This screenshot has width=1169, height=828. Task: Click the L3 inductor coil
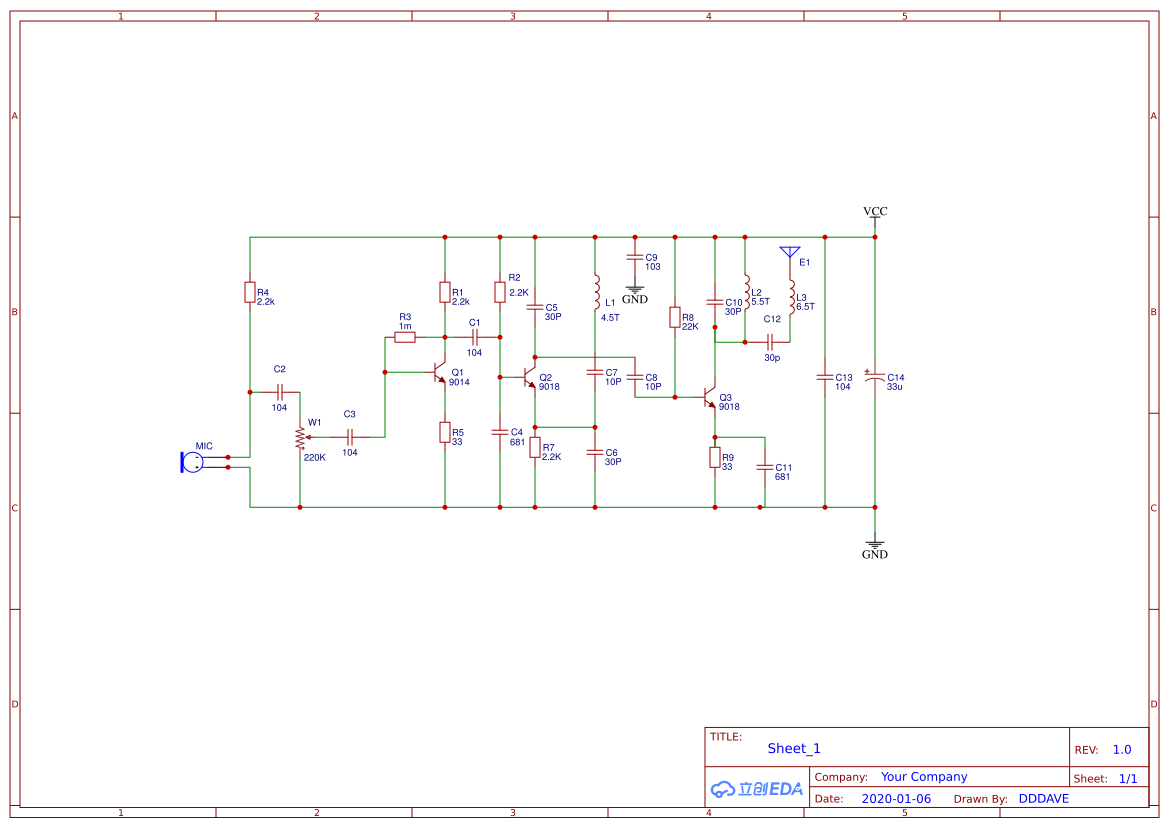pyautogui.click(x=792, y=297)
